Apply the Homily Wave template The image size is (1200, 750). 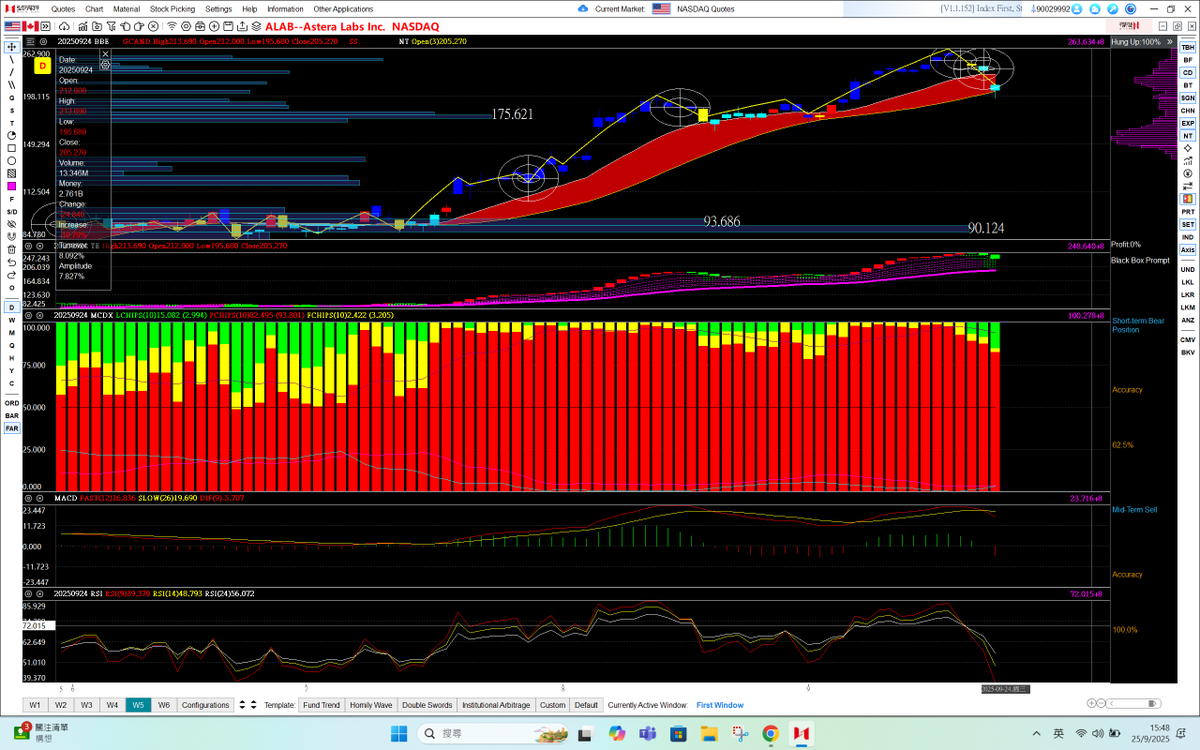coord(372,705)
